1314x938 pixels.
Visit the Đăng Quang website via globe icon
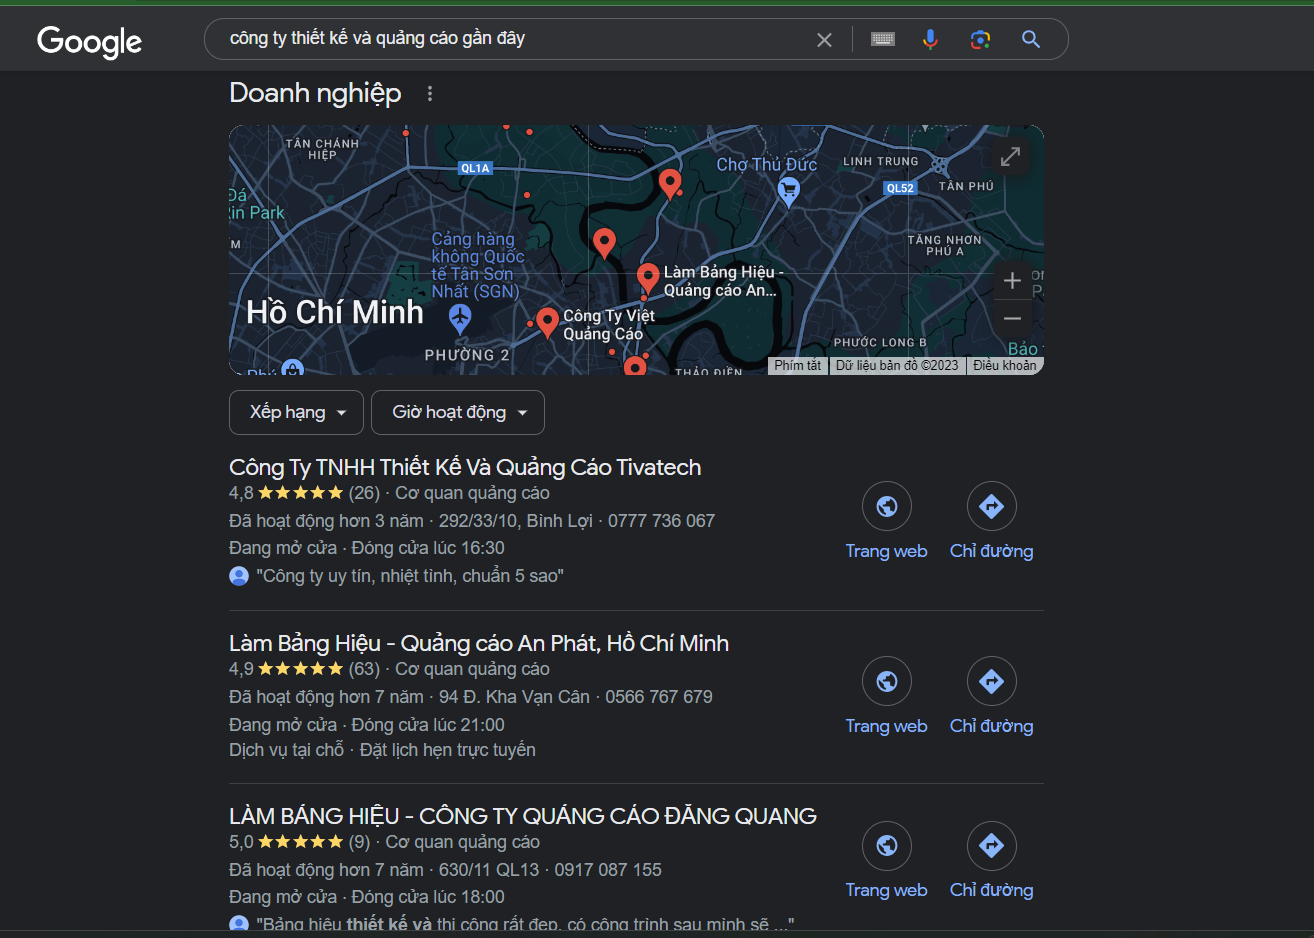(887, 846)
